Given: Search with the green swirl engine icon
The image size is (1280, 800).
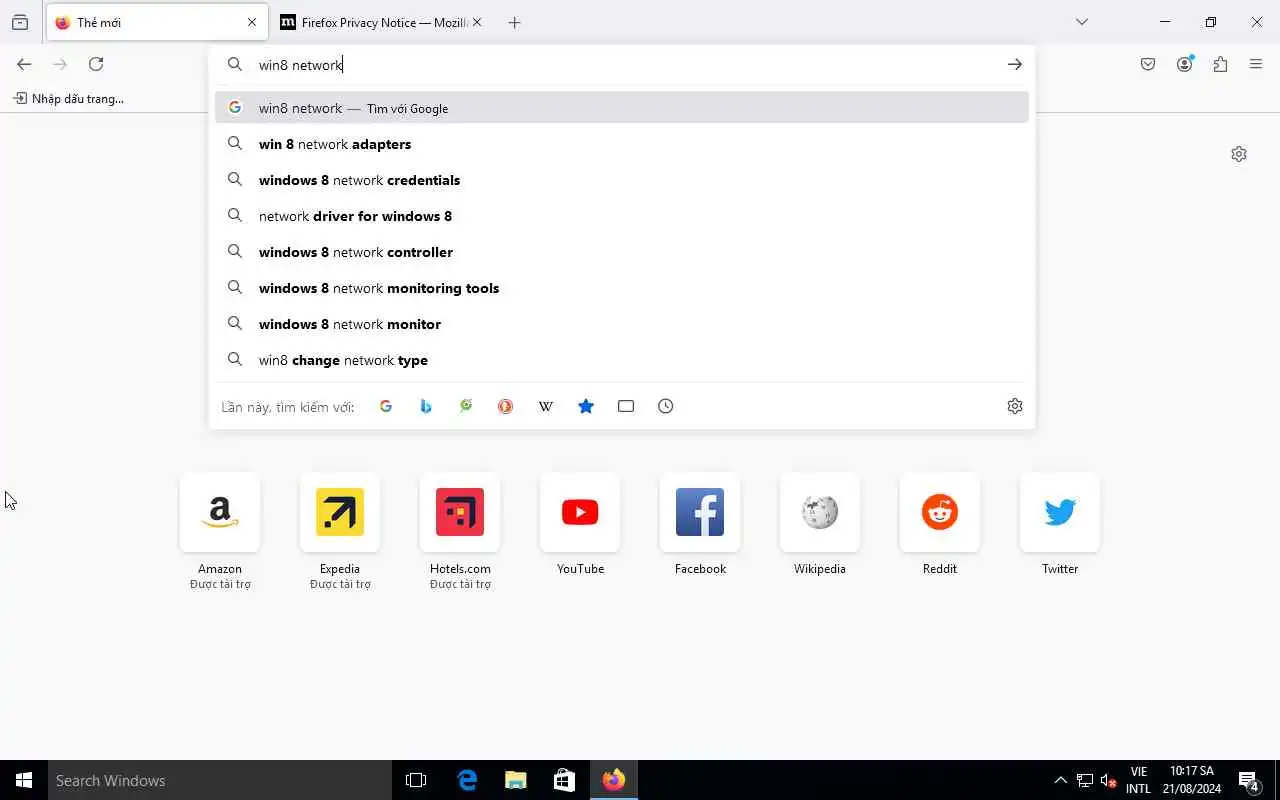Looking at the screenshot, I should point(466,406).
